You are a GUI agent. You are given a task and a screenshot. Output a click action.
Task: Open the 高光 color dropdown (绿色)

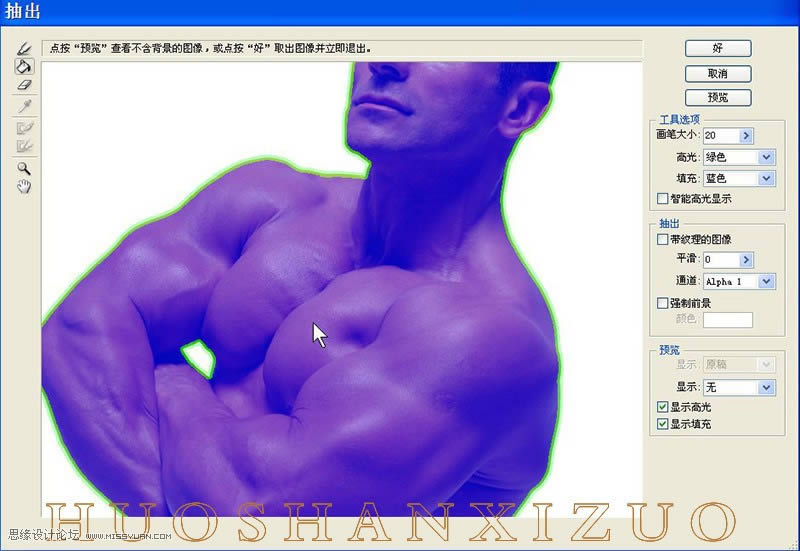tap(766, 157)
